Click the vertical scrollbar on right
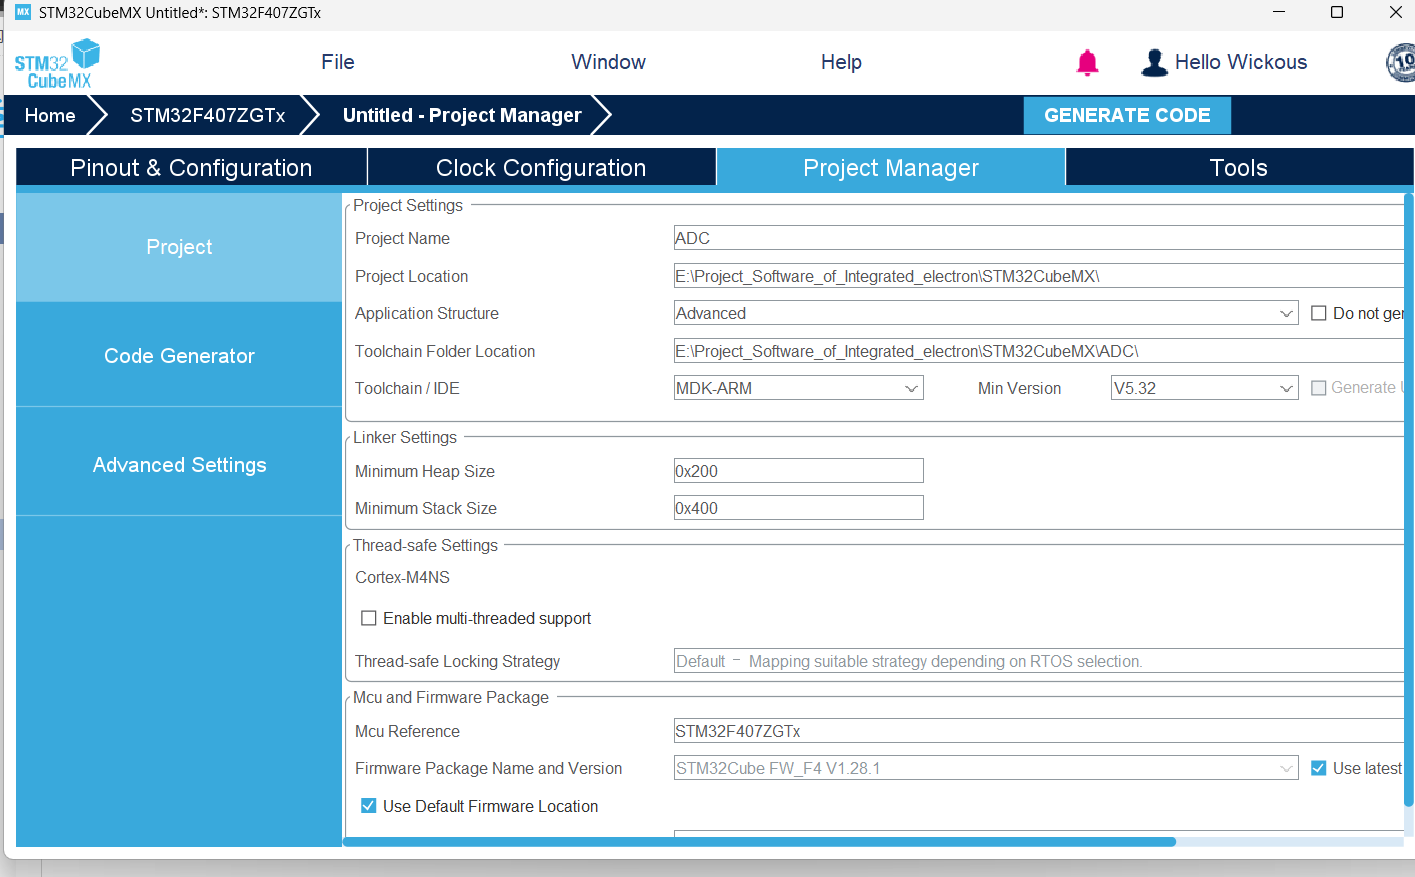The image size is (1415, 877). (x=1409, y=500)
